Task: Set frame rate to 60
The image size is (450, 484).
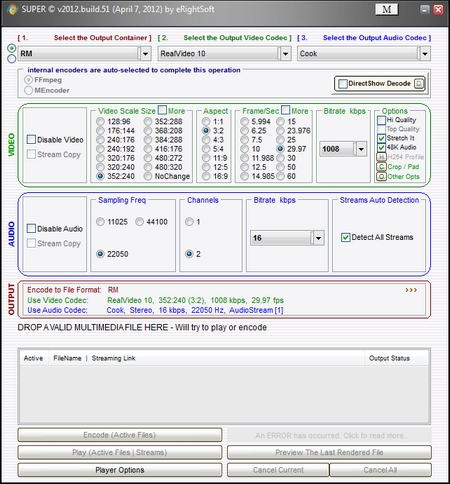Action: tap(281, 176)
